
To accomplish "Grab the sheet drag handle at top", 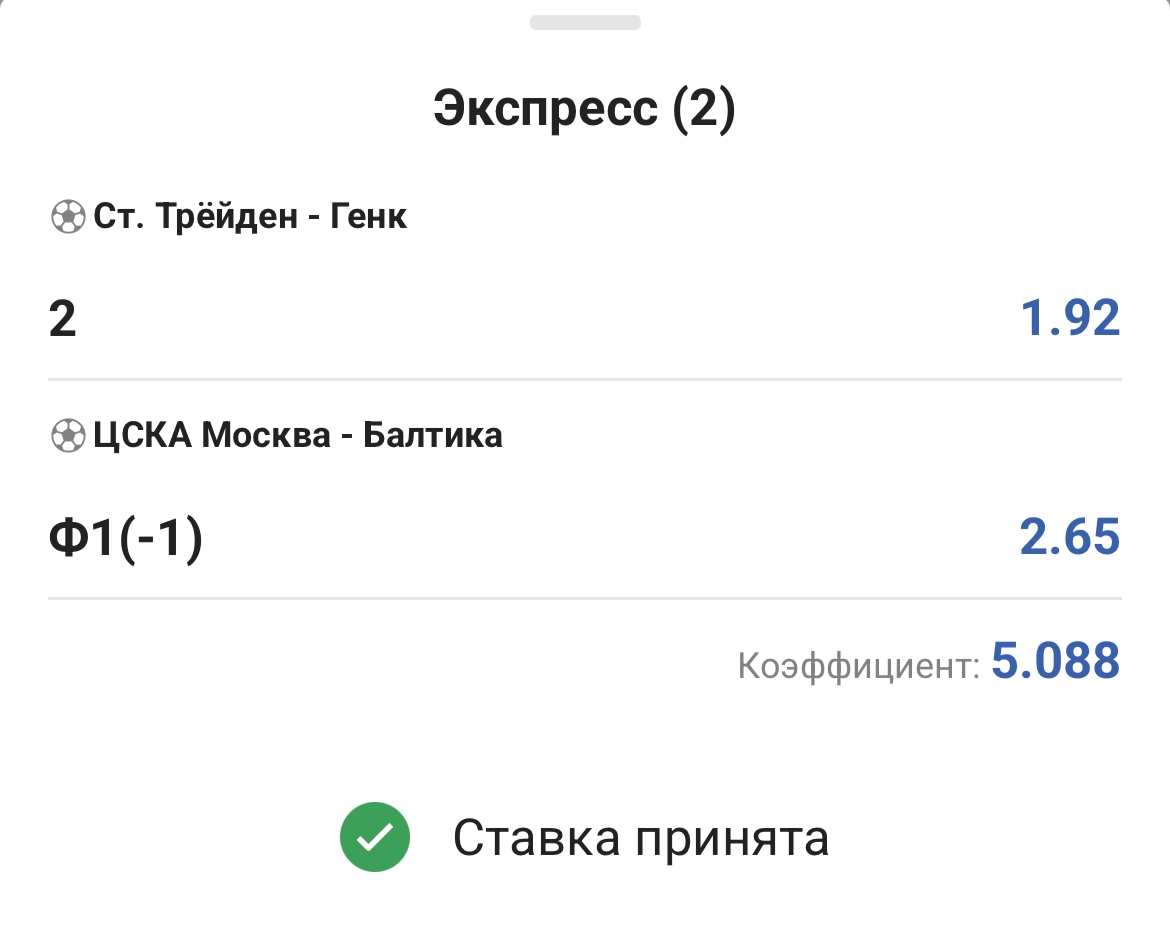I will click(x=585, y=22).
